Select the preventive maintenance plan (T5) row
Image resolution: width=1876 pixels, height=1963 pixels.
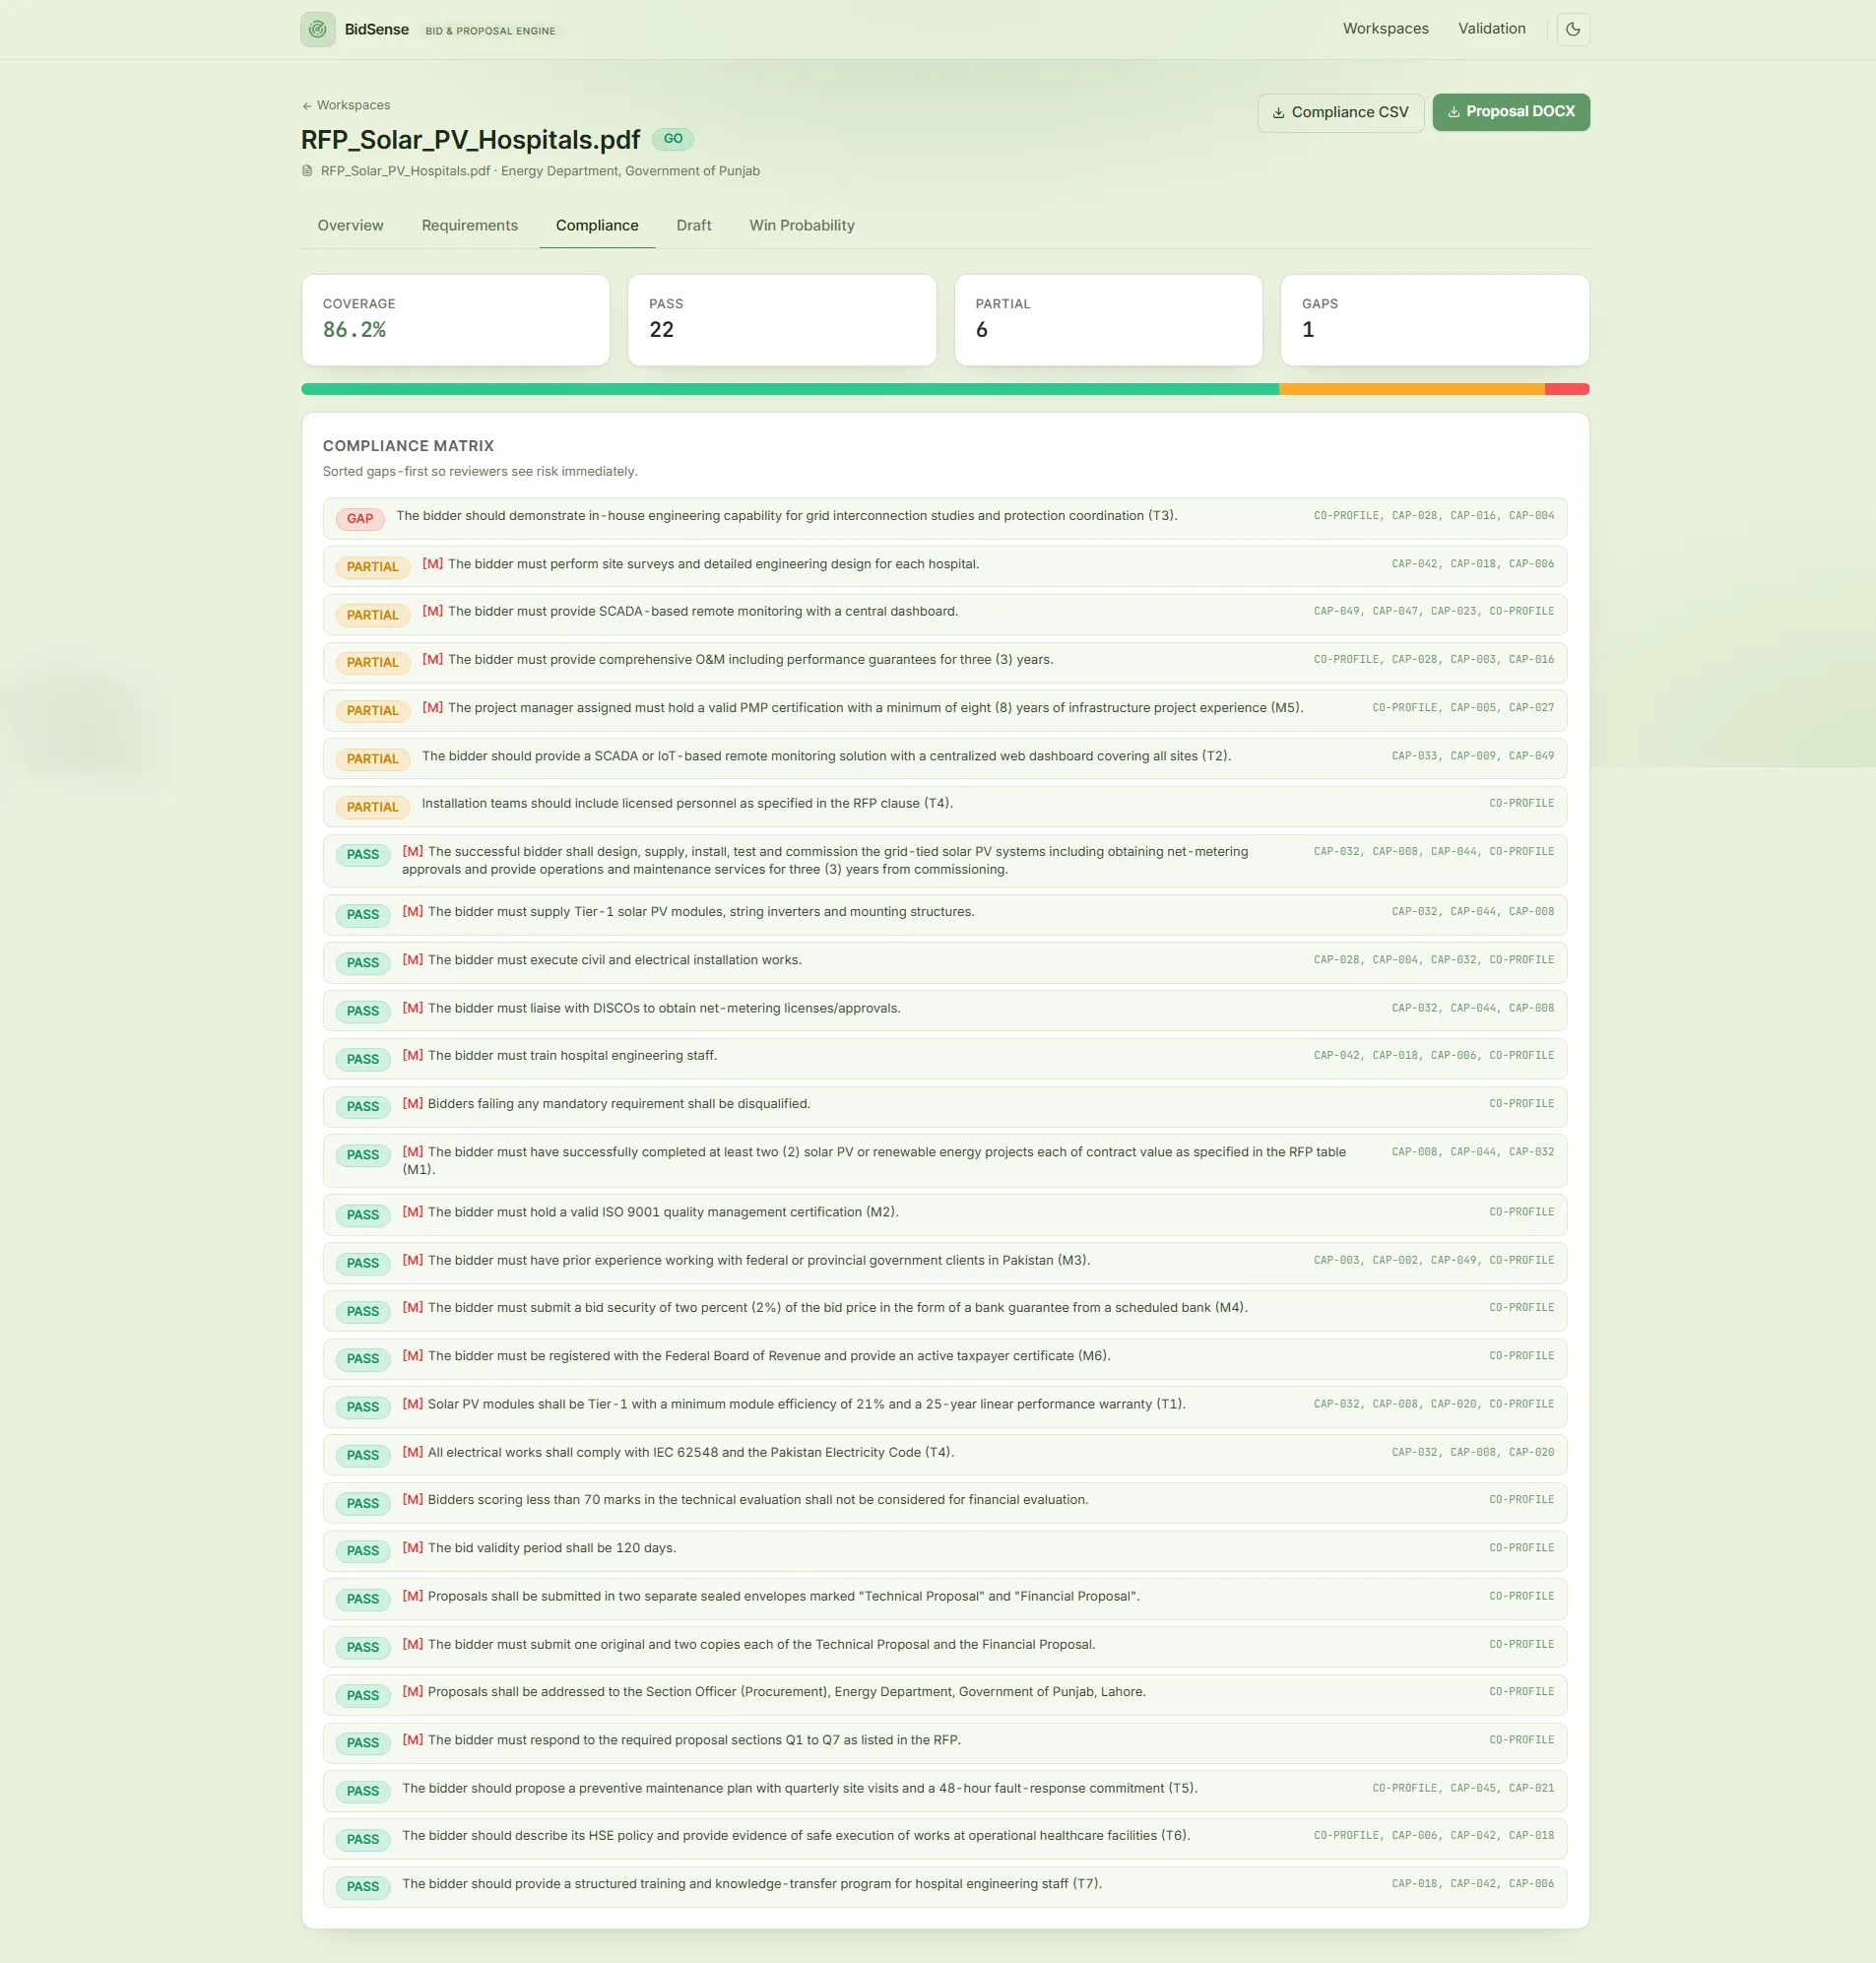tap(944, 1790)
